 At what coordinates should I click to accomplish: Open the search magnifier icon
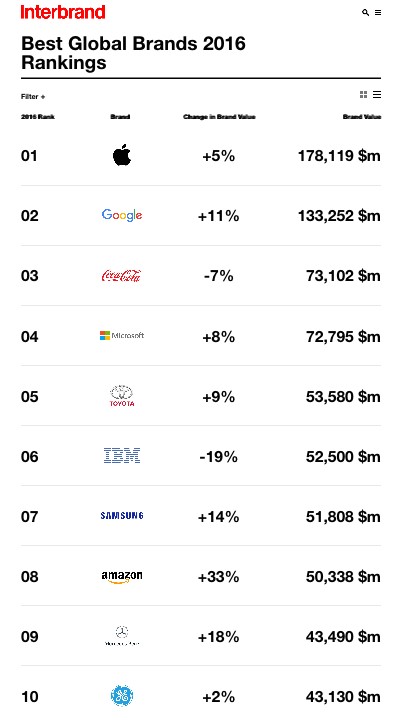pos(365,12)
